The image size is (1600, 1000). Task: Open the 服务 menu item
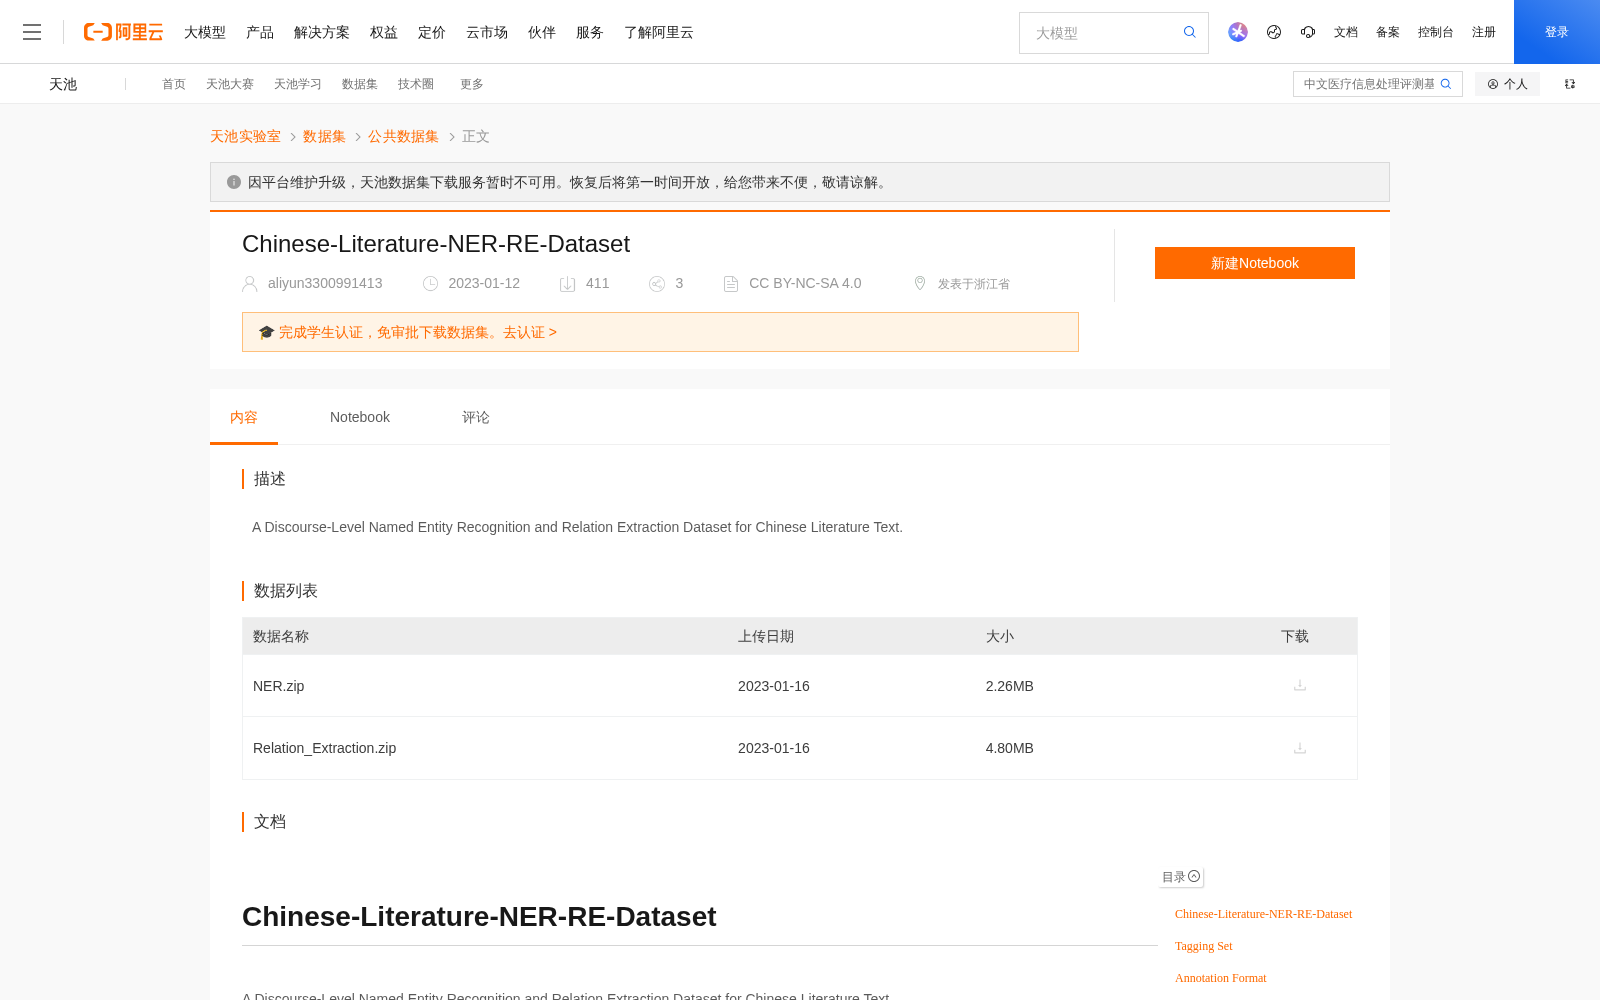[590, 32]
